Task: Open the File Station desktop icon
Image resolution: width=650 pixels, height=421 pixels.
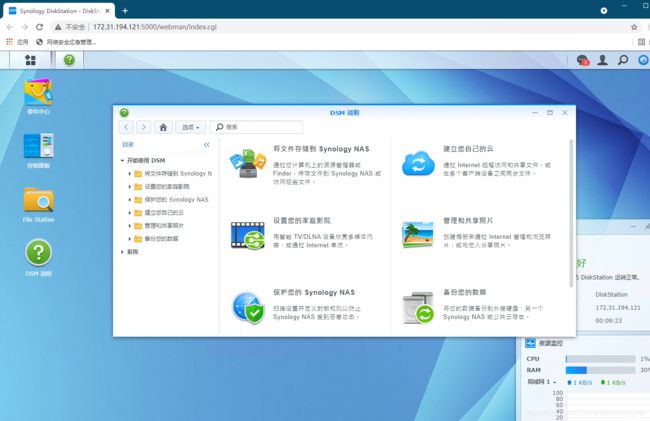Action: pos(39,200)
